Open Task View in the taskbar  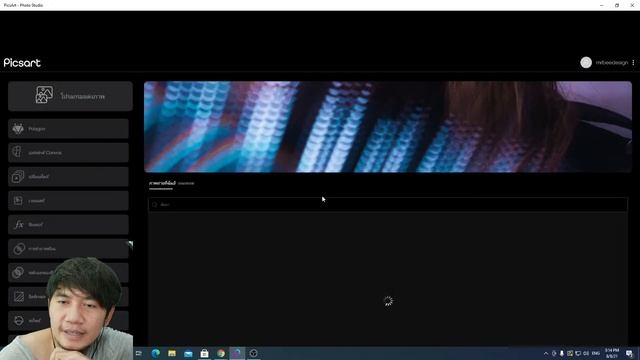(x=139, y=353)
